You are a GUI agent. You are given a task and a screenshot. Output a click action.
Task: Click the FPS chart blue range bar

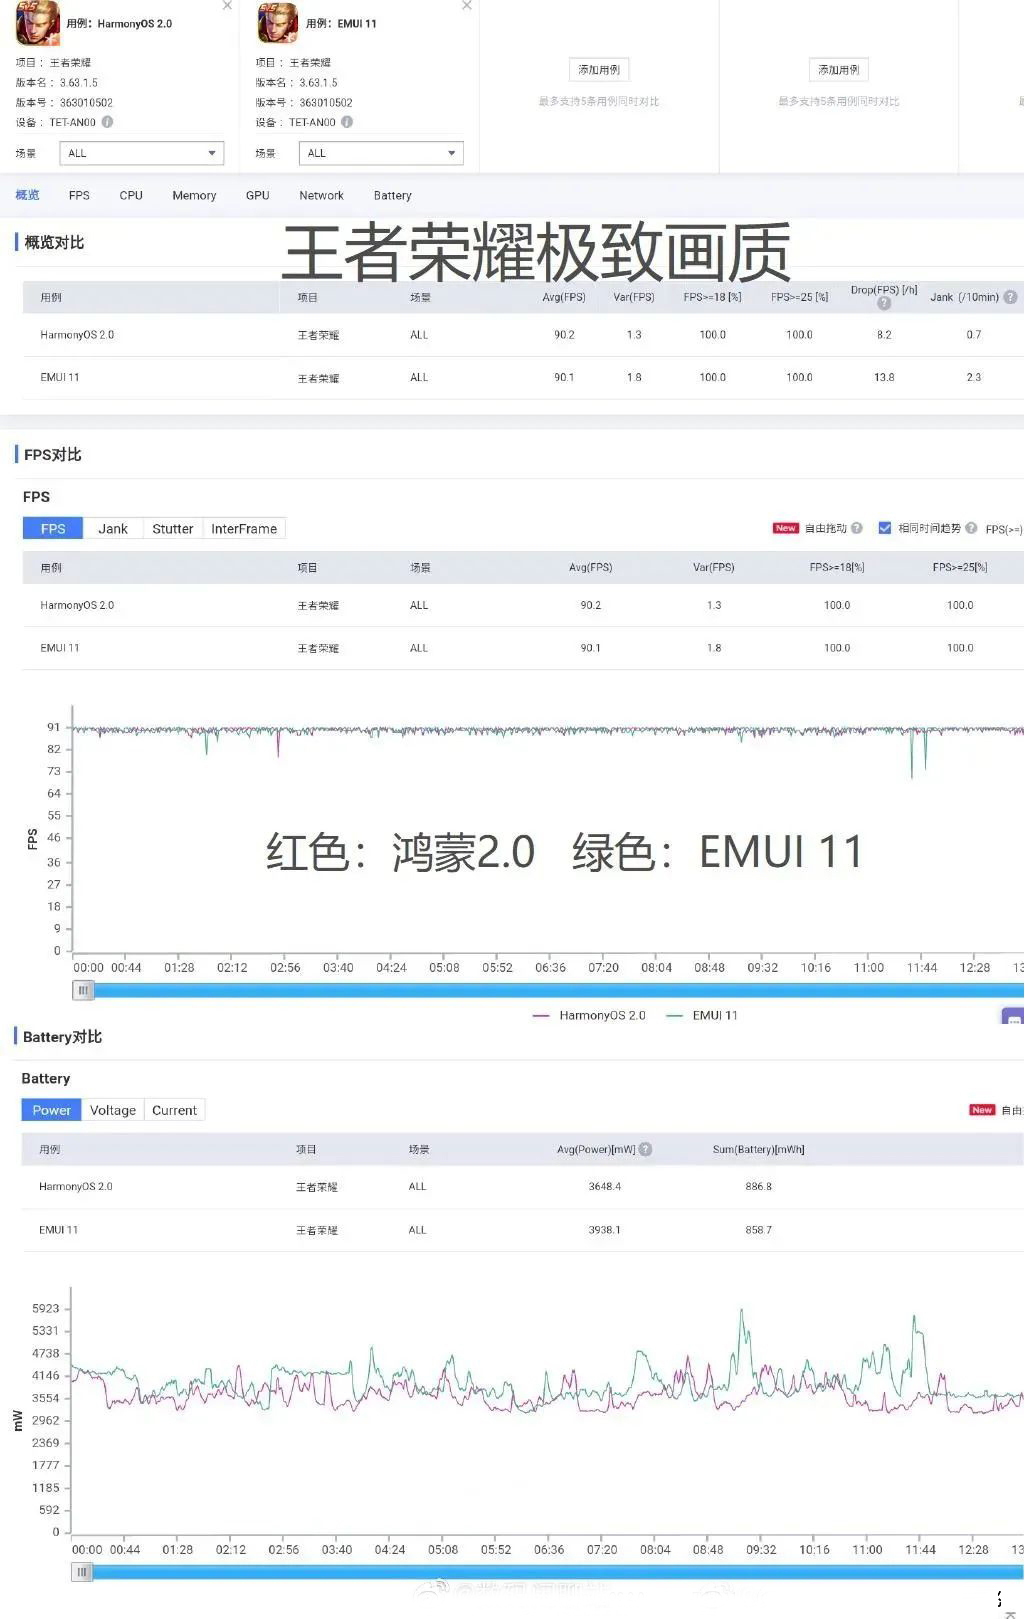(558, 990)
